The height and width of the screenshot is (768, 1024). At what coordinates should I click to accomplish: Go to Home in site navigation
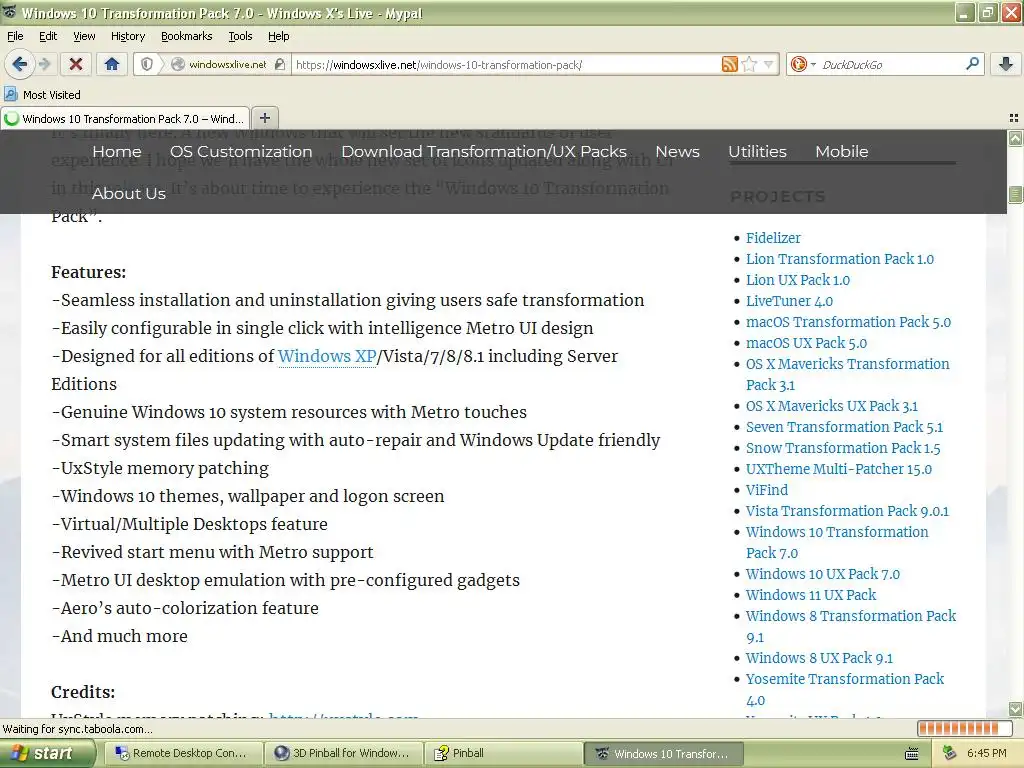point(117,152)
